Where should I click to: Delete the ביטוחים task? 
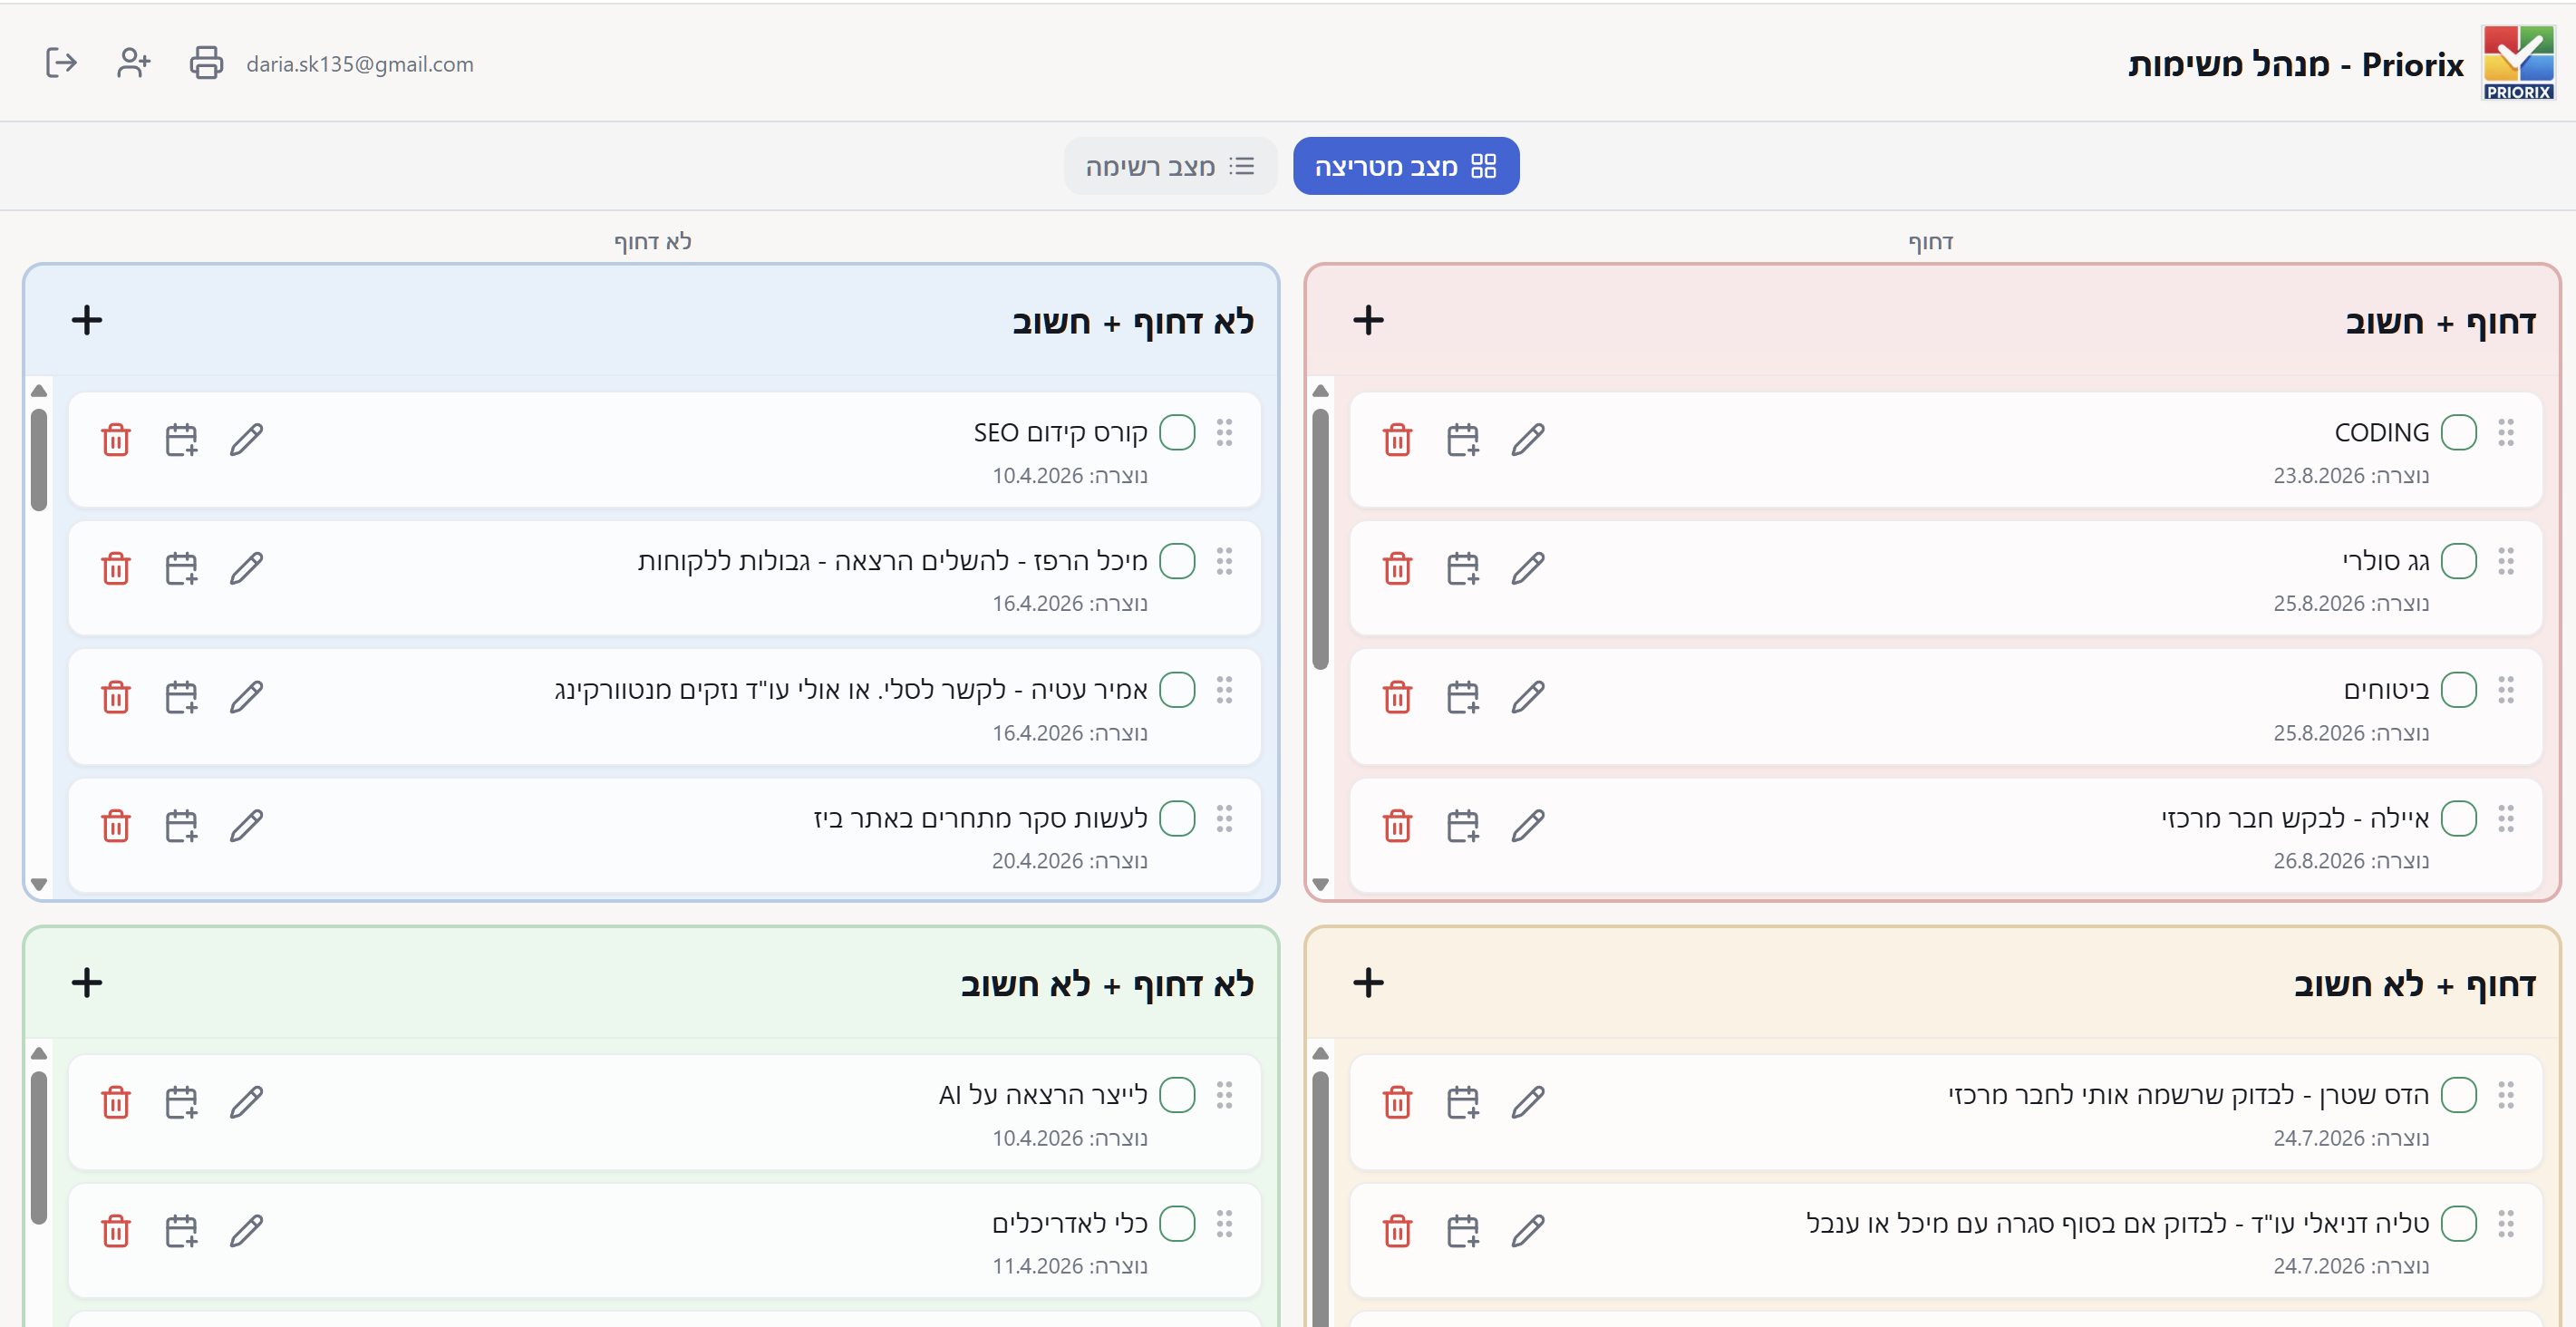click(1397, 696)
